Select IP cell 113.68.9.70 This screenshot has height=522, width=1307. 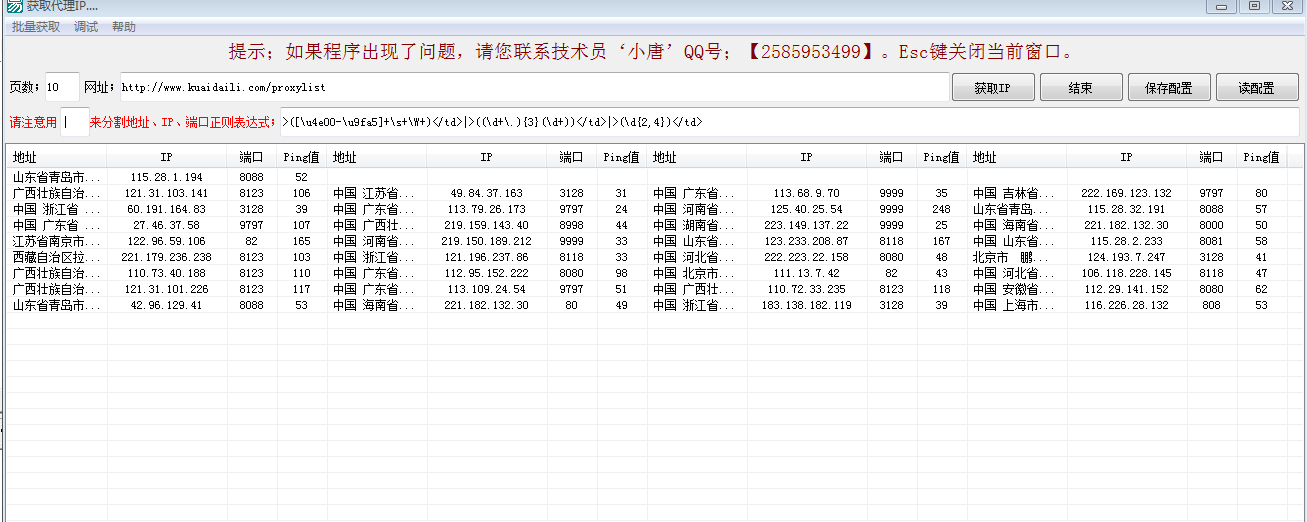(806, 193)
